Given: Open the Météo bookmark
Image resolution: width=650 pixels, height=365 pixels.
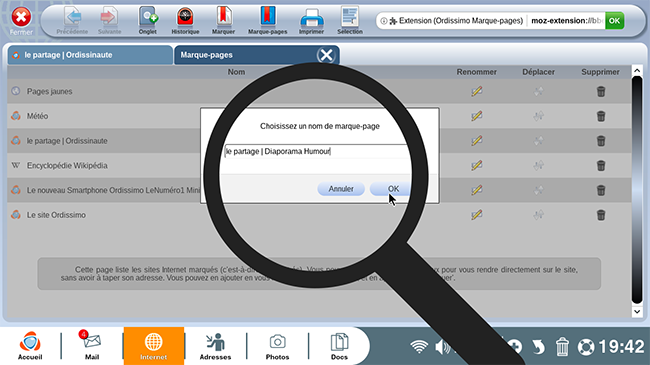Looking at the screenshot, I should (x=37, y=116).
